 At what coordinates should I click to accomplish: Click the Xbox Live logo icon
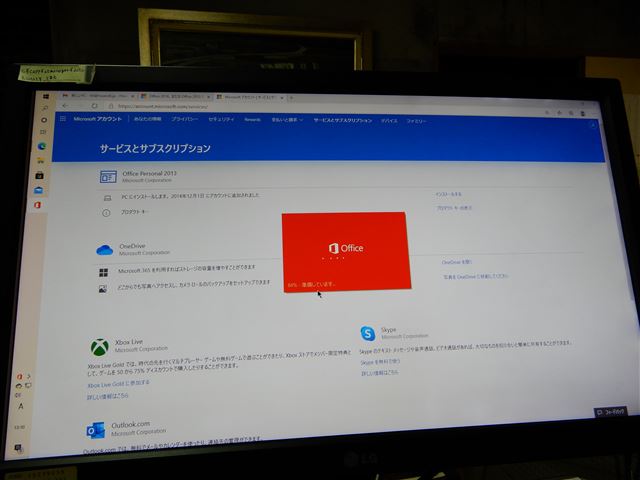click(100, 347)
